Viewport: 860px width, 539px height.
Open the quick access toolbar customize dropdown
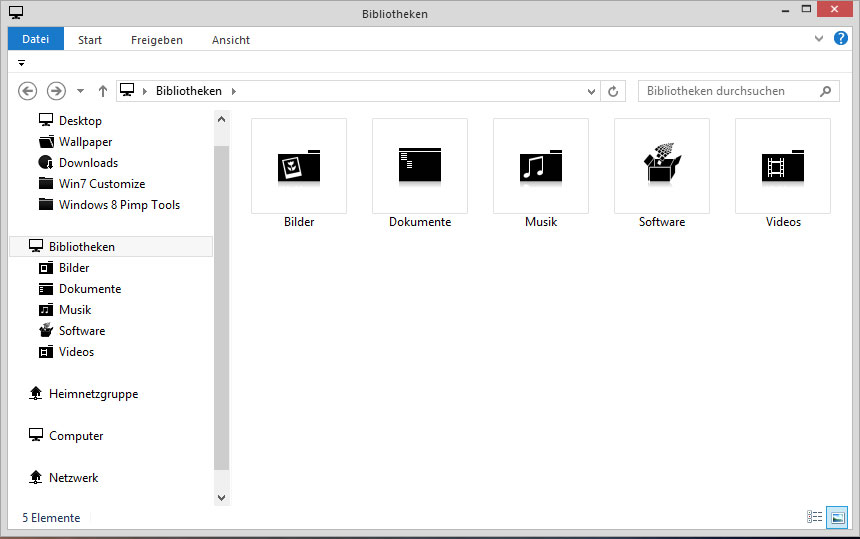(21, 63)
